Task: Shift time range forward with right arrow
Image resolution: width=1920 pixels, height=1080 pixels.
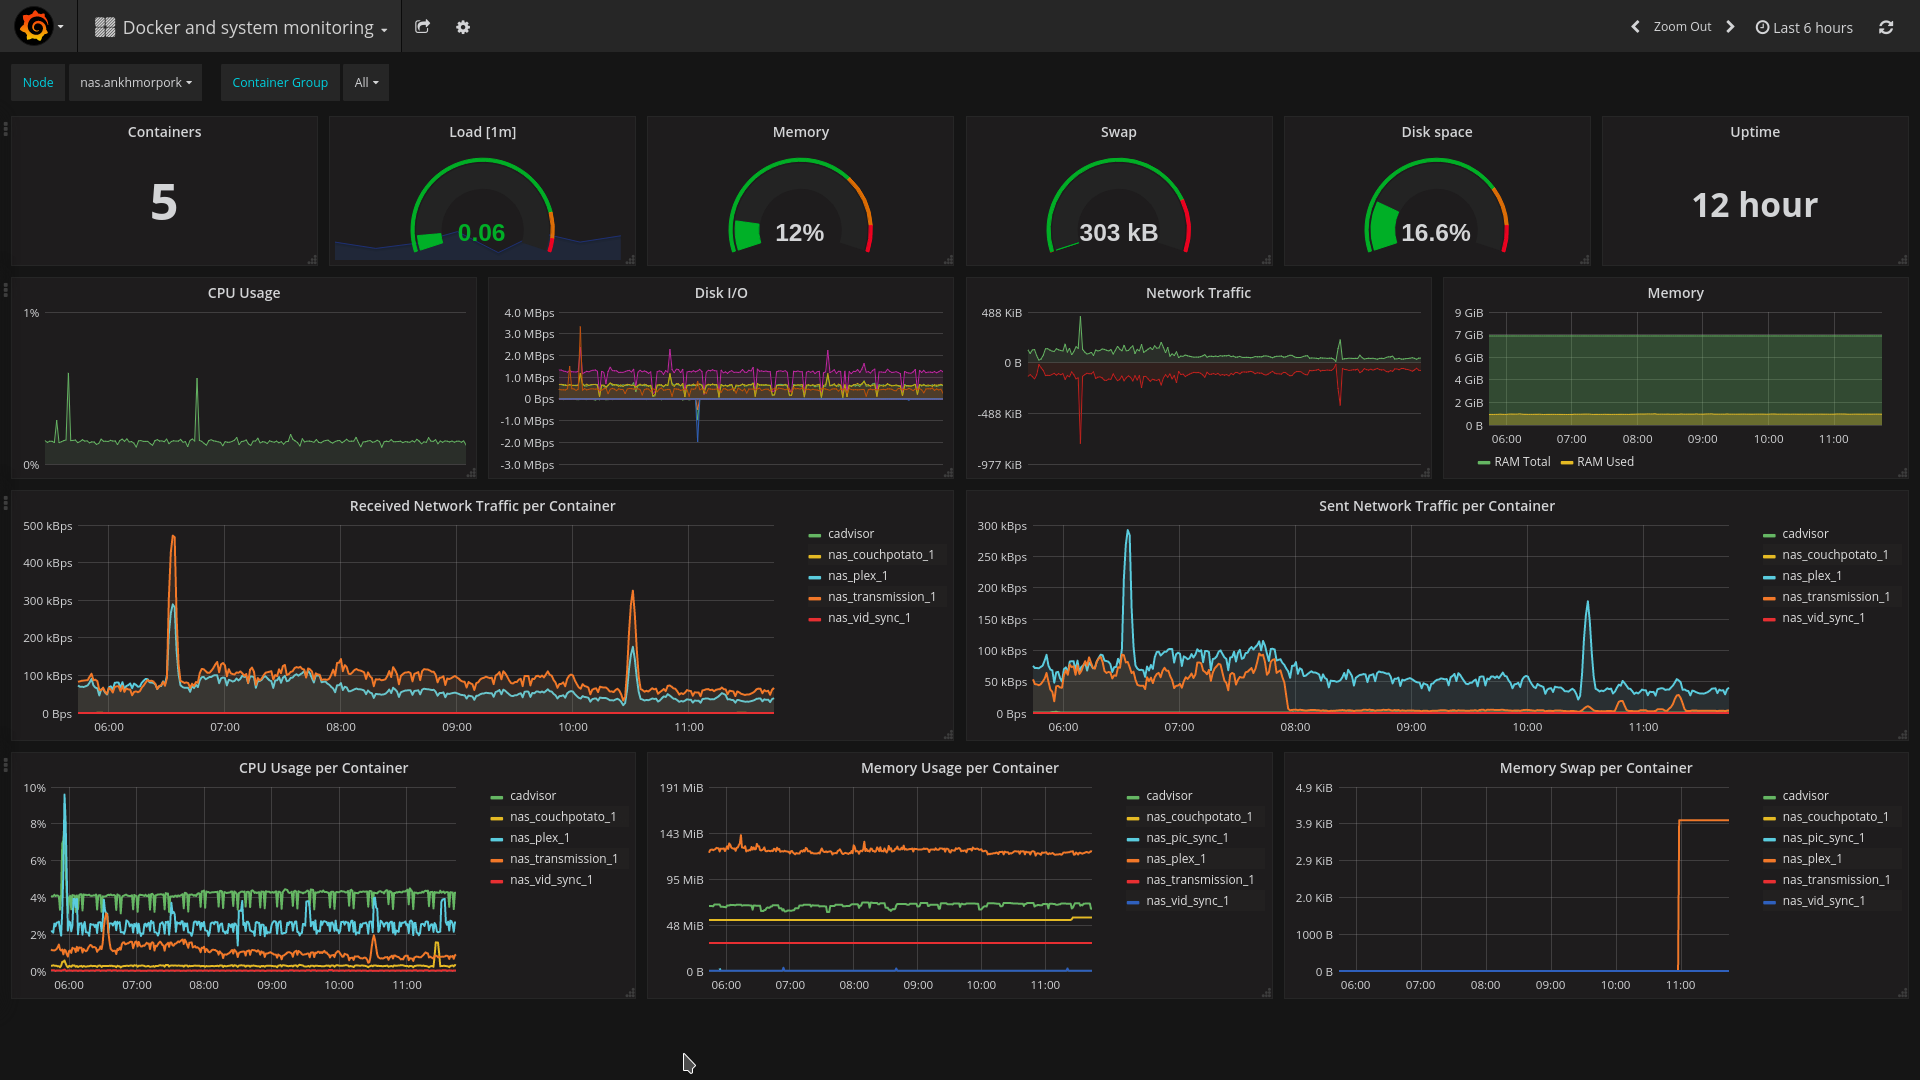Action: [x=1730, y=27]
